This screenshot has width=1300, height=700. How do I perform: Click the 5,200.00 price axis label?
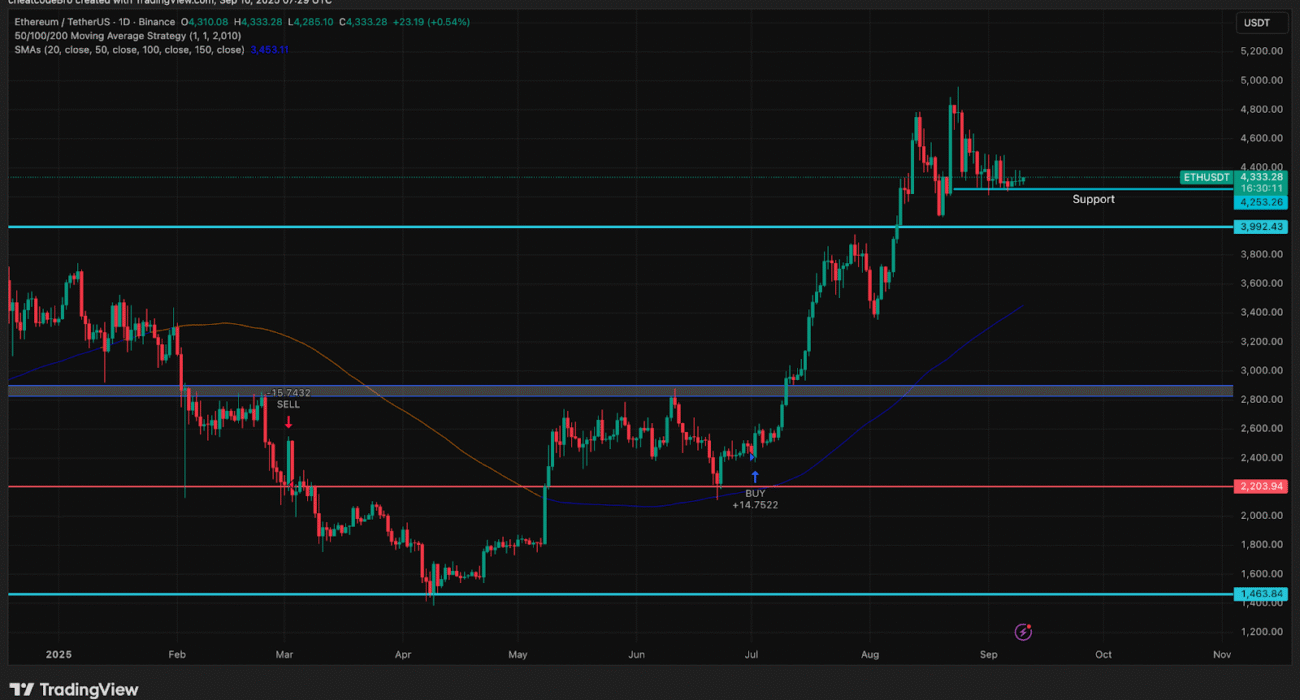point(1263,51)
